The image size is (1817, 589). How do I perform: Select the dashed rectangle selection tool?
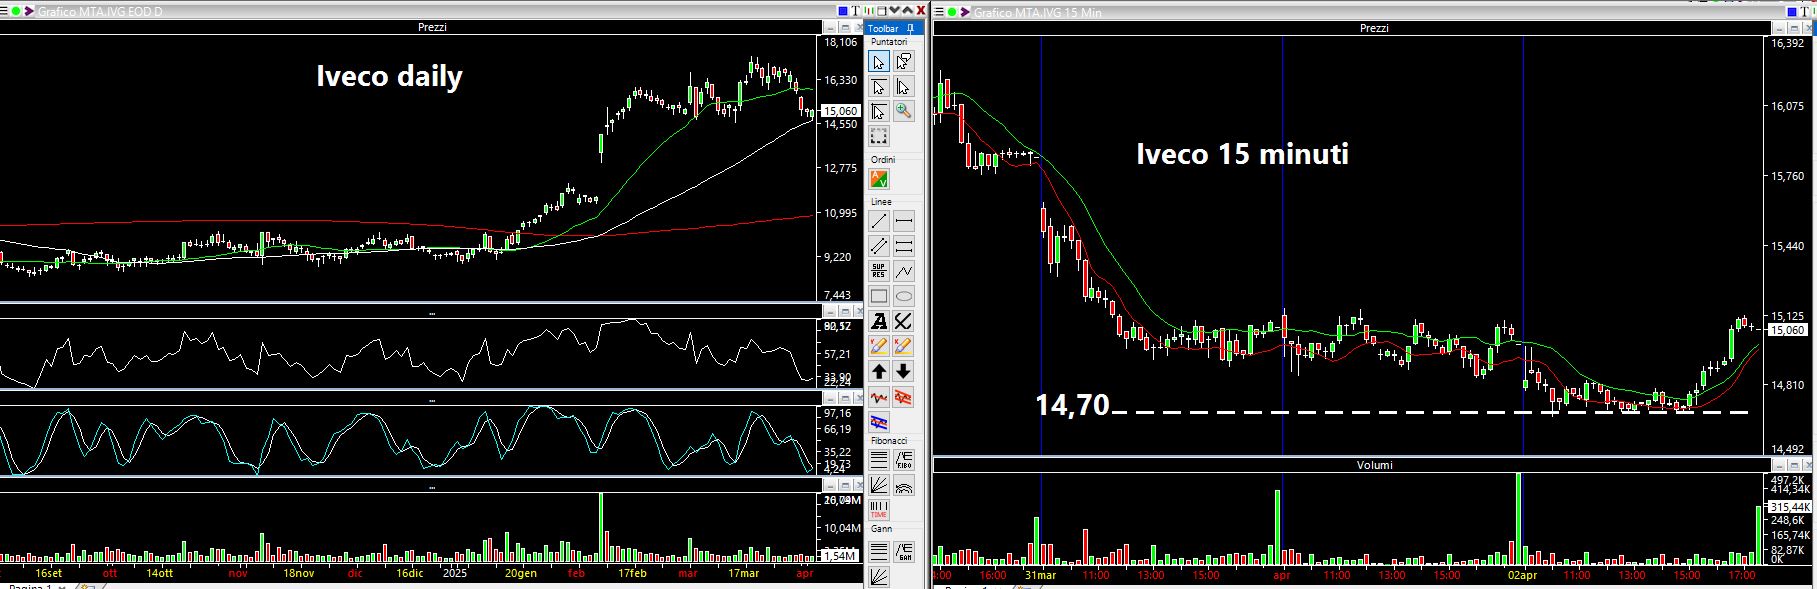878,136
